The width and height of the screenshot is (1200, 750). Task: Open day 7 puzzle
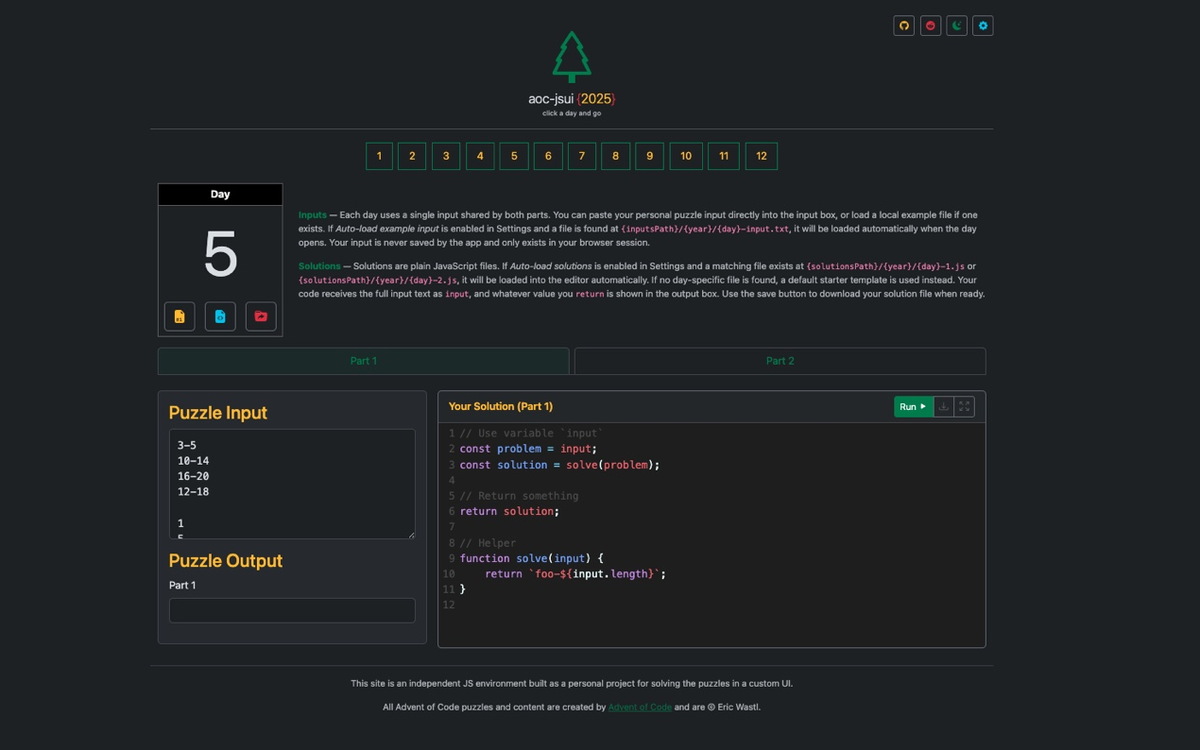(x=581, y=156)
